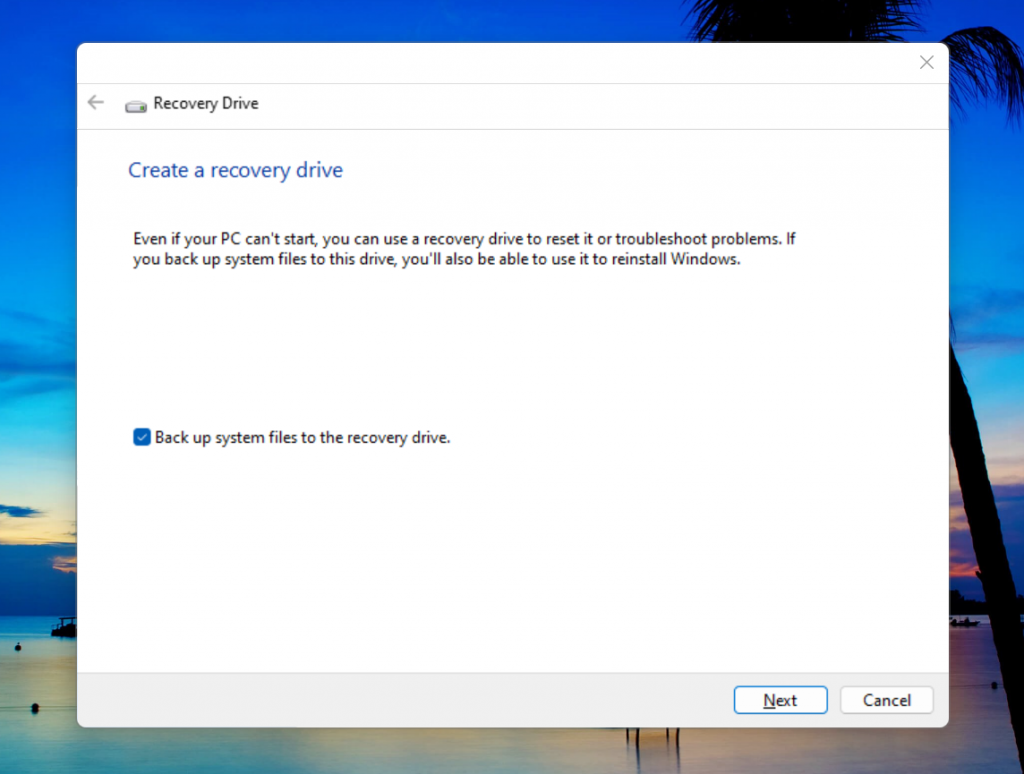
Task: Uncheck Back up system files to recovery drive
Action: [x=141, y=437]
